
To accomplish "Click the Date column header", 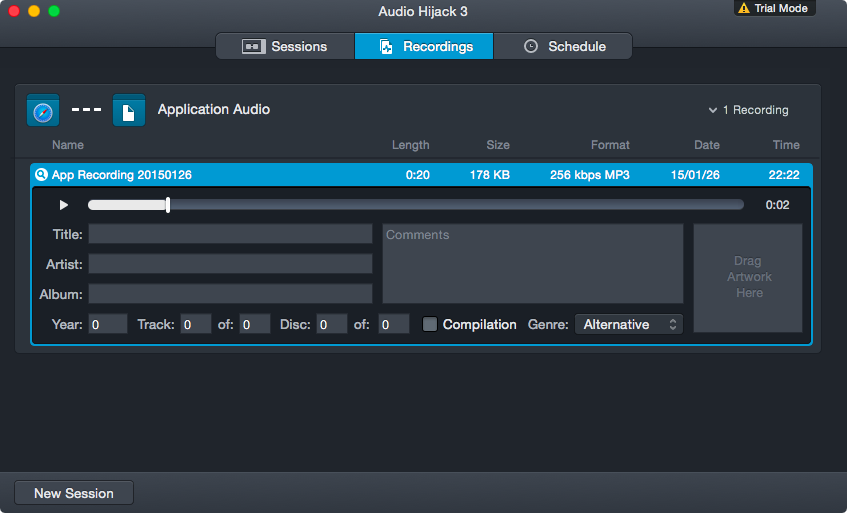I will pyautogui.click(x=707, y=145).
